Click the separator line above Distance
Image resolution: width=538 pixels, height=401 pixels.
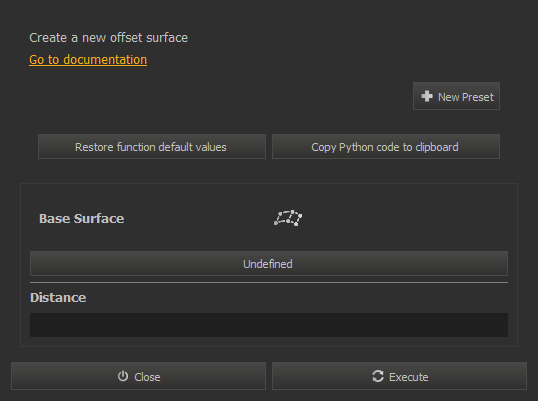(269, 282)
